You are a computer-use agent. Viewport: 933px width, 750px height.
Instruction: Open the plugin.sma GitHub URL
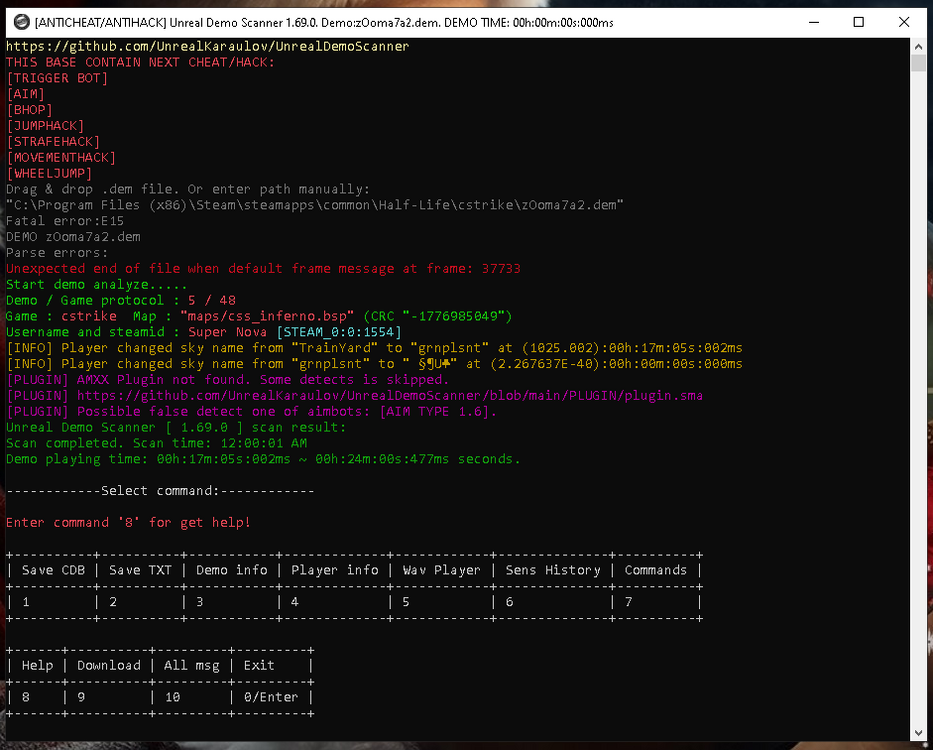coord(390,395)
